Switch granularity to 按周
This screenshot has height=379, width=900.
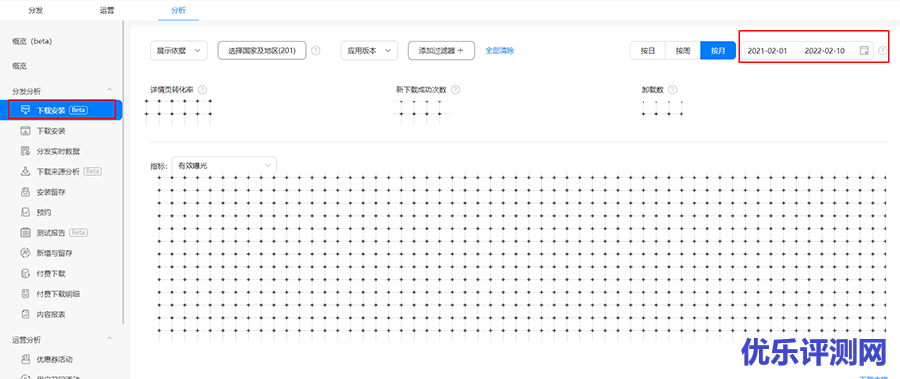click(683, 51)
